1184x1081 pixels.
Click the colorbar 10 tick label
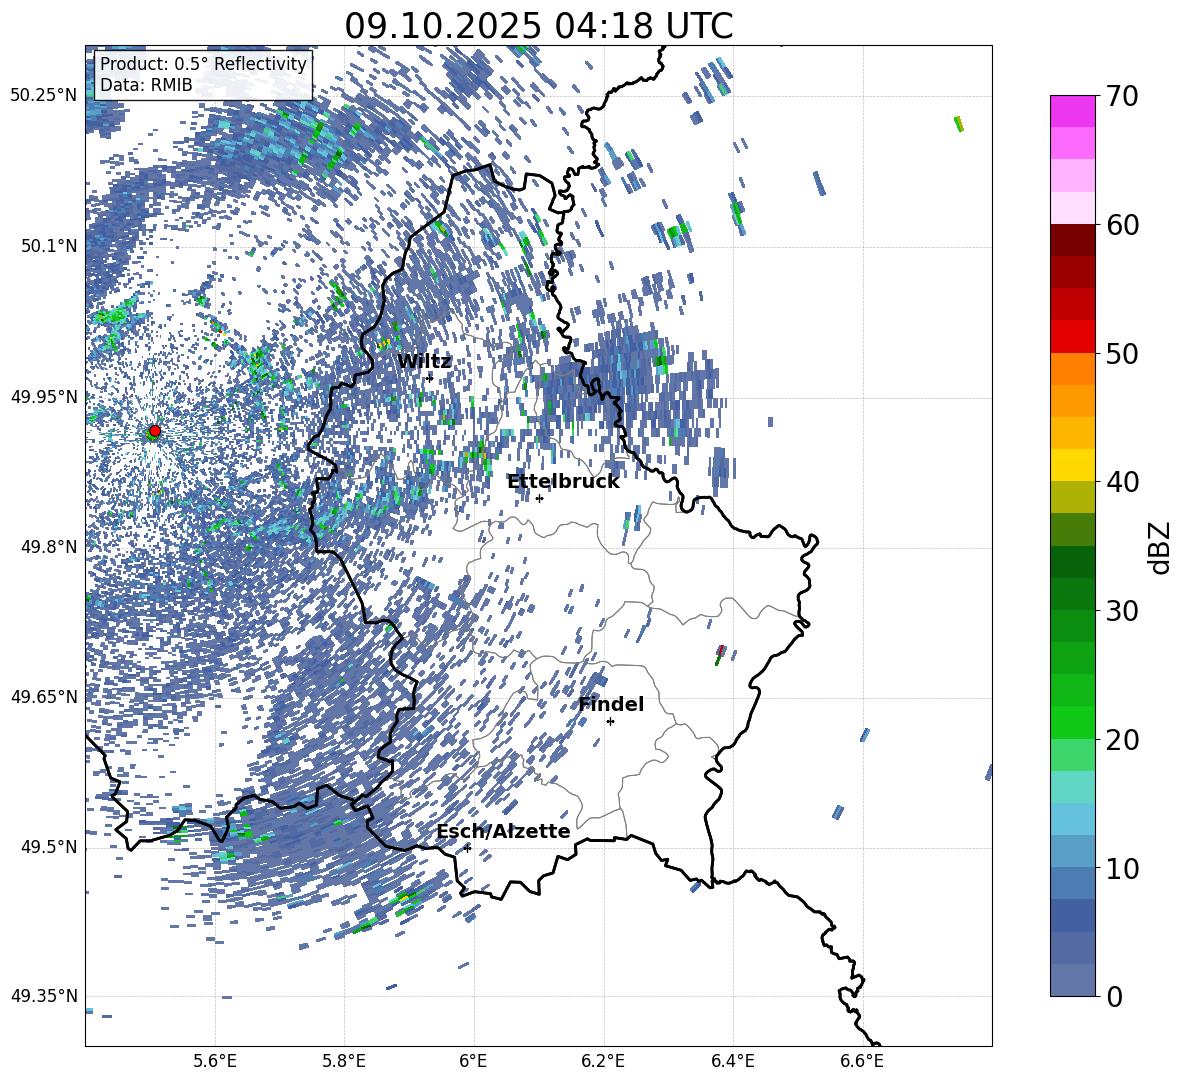point(1122,868)
